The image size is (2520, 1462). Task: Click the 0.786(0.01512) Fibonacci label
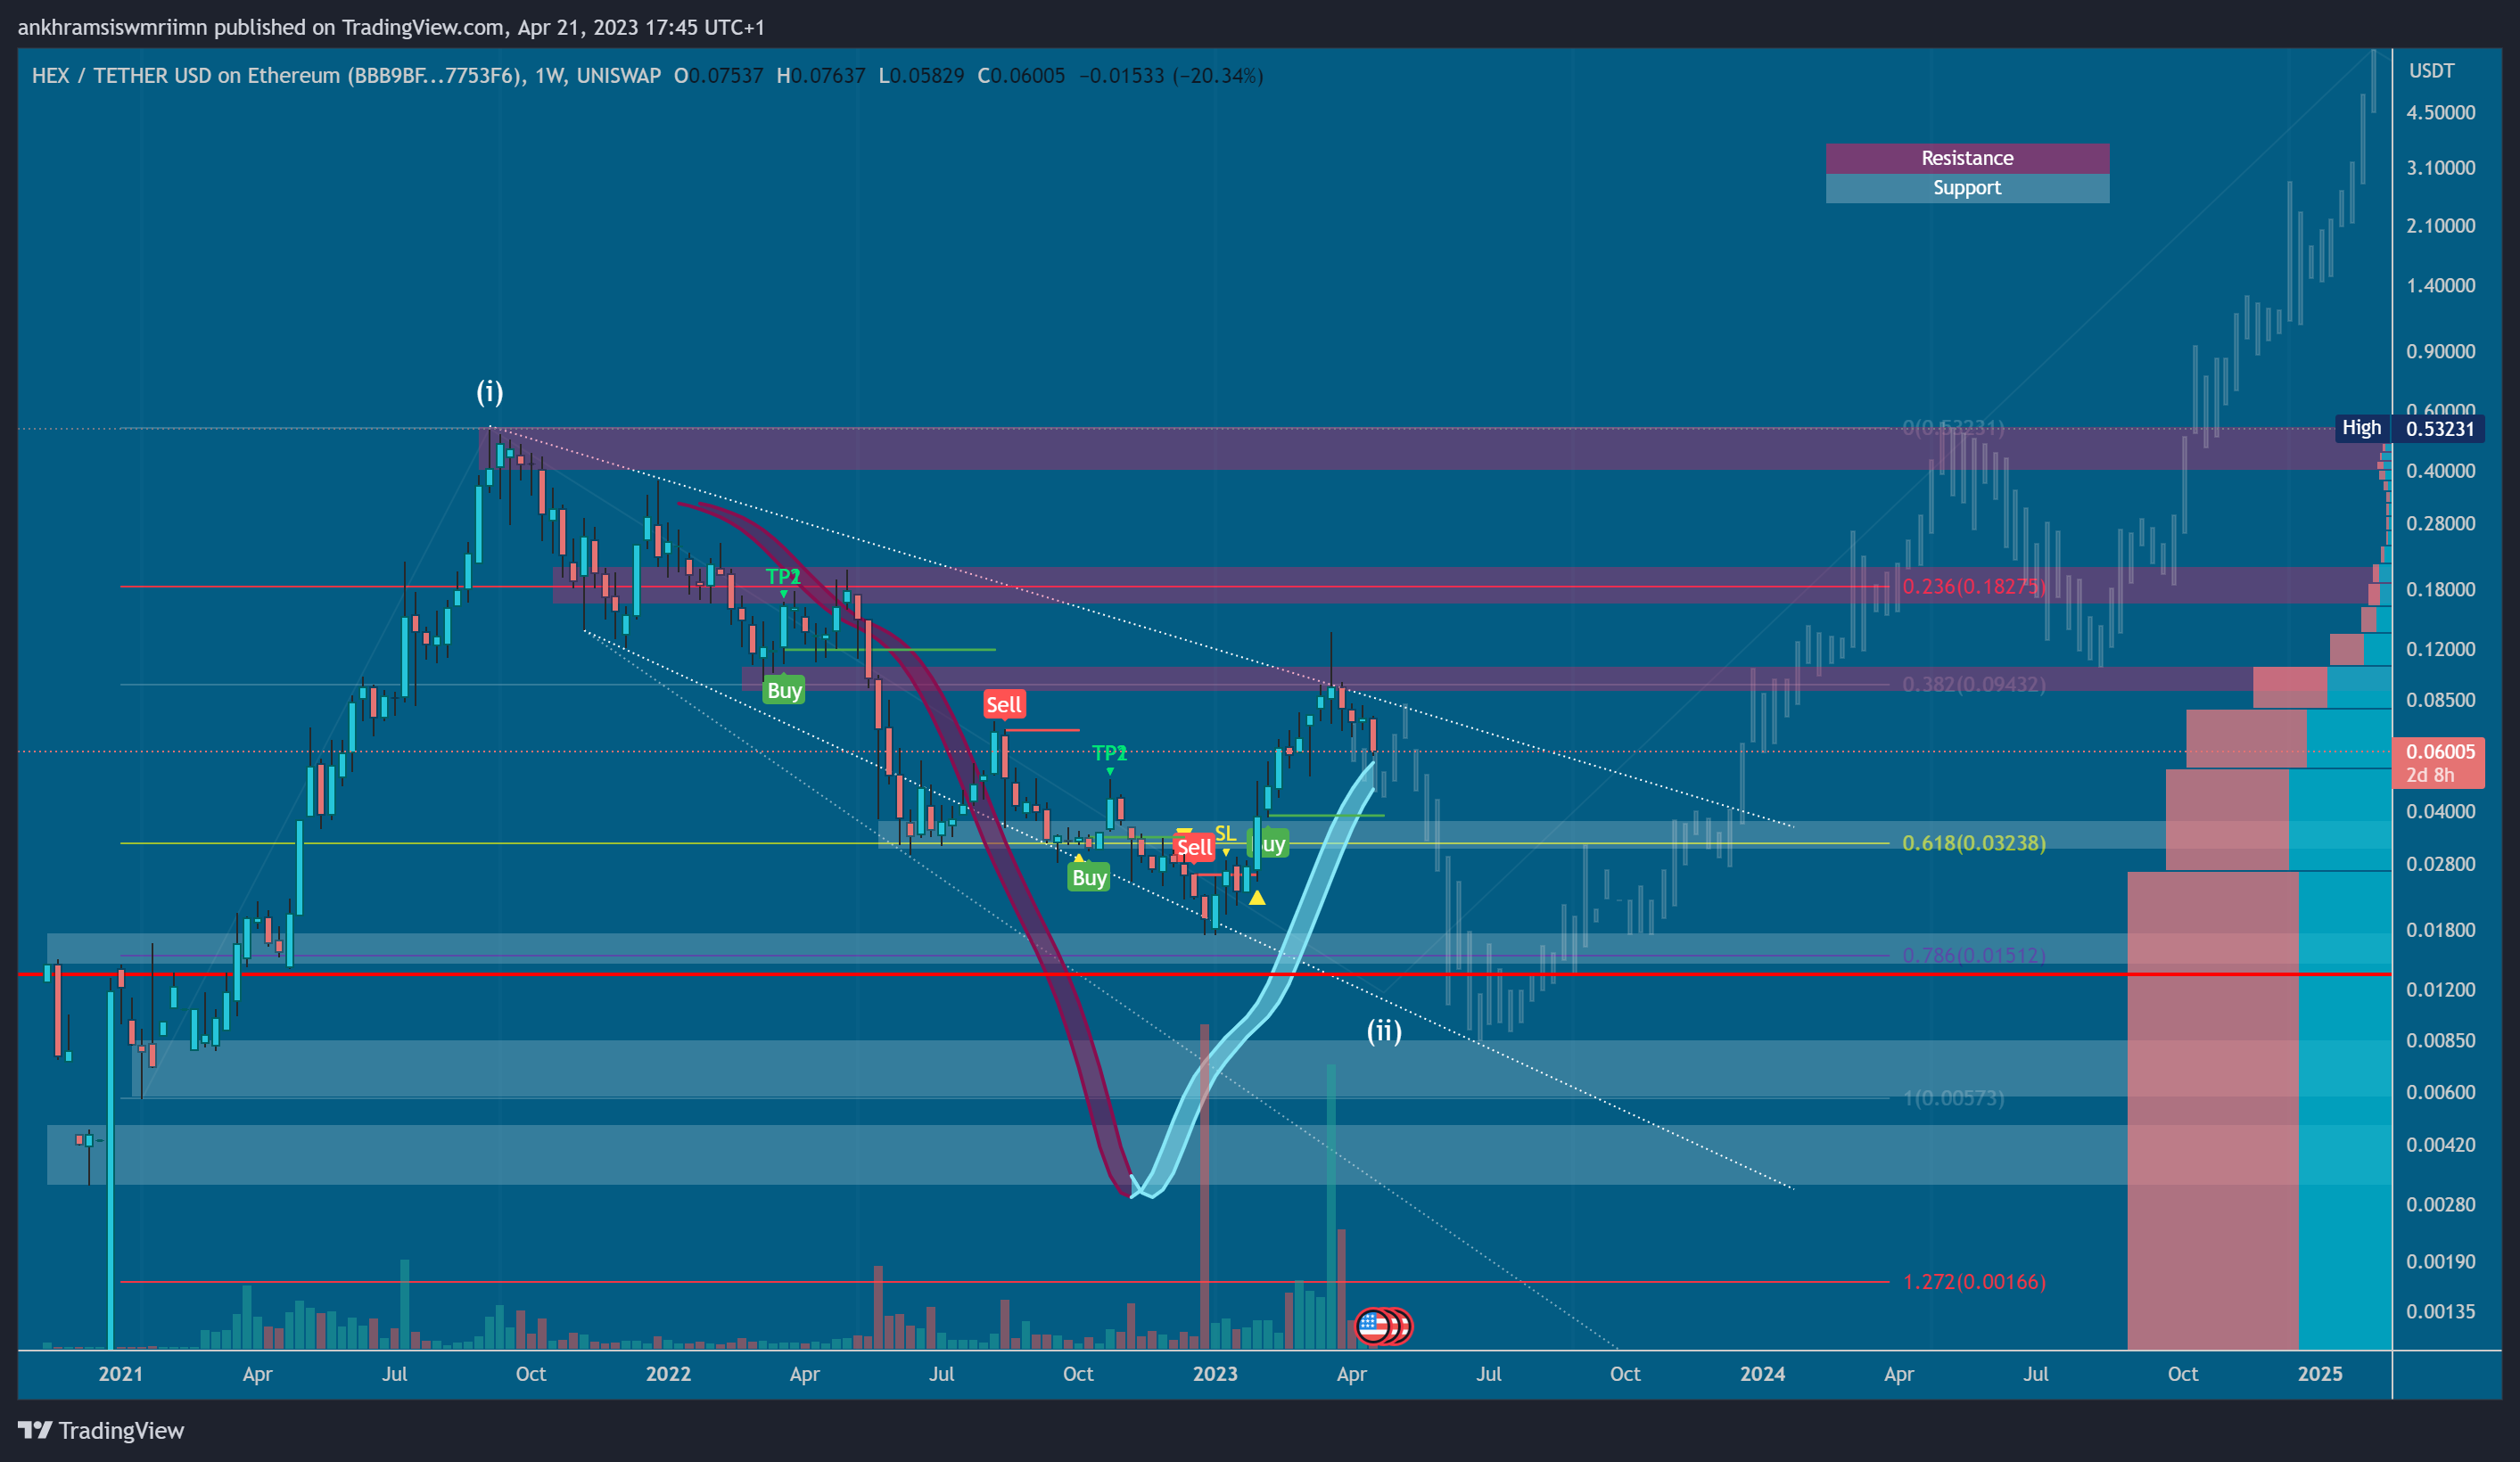coord(1973,955)
